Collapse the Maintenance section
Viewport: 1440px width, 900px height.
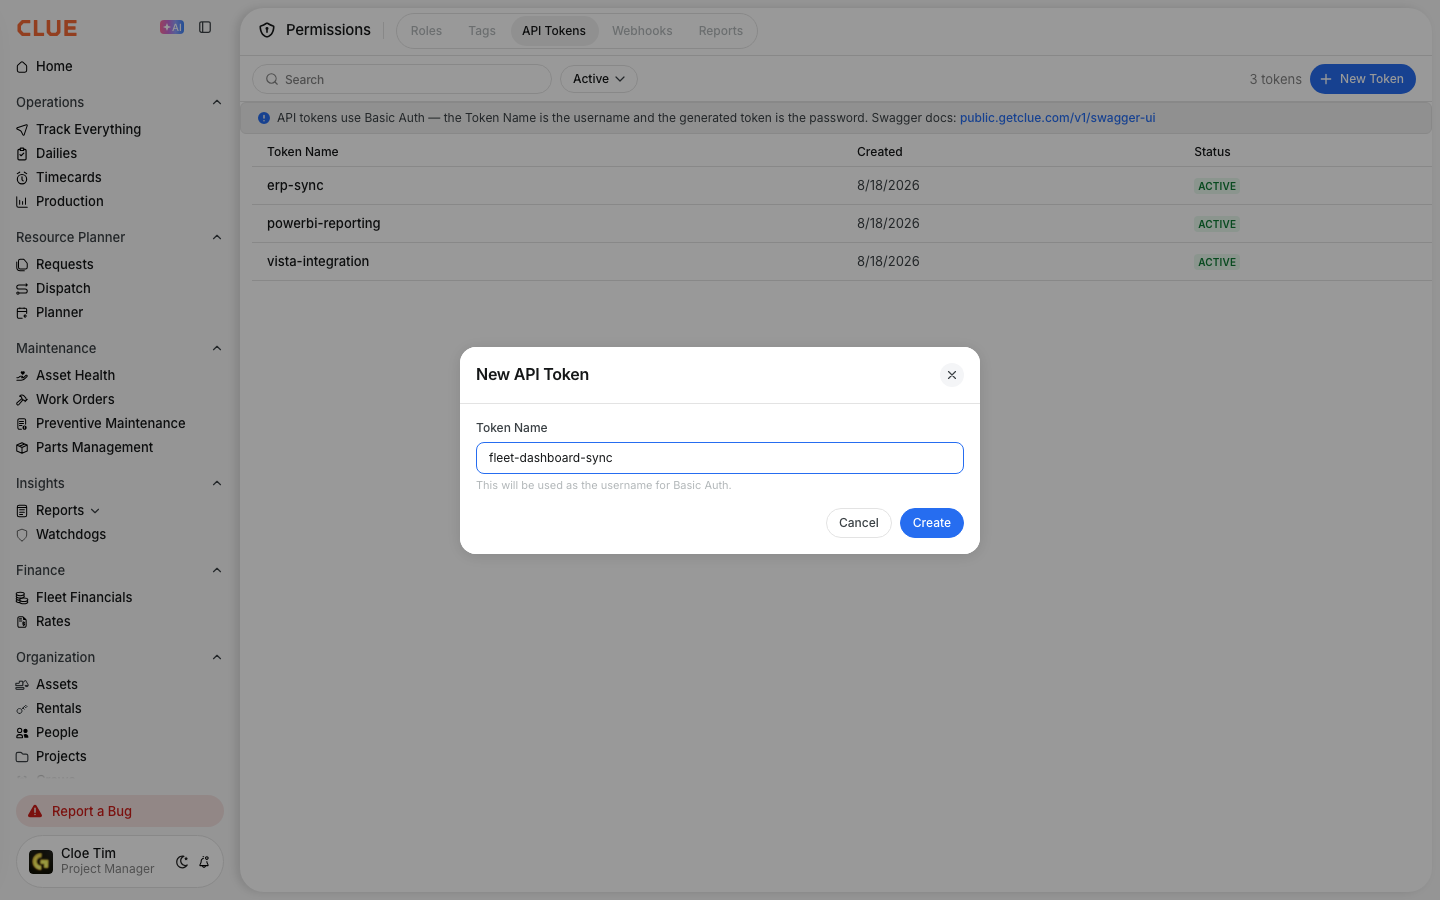pos(217,348)
